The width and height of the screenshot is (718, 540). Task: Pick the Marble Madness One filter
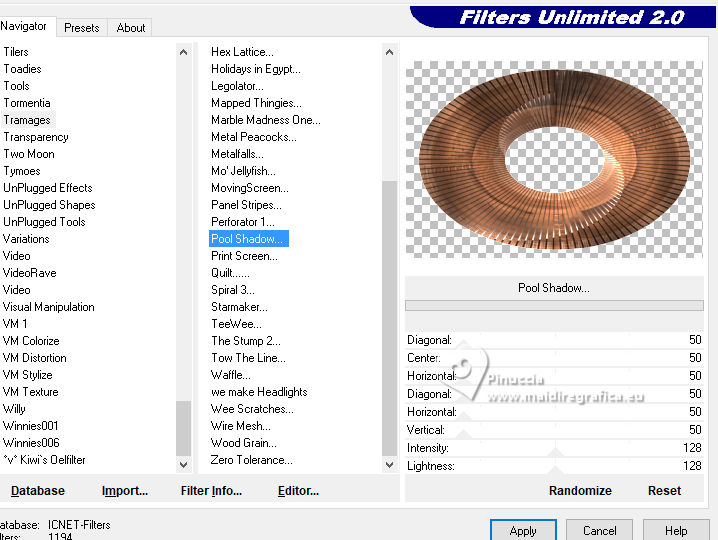(266, 120)
